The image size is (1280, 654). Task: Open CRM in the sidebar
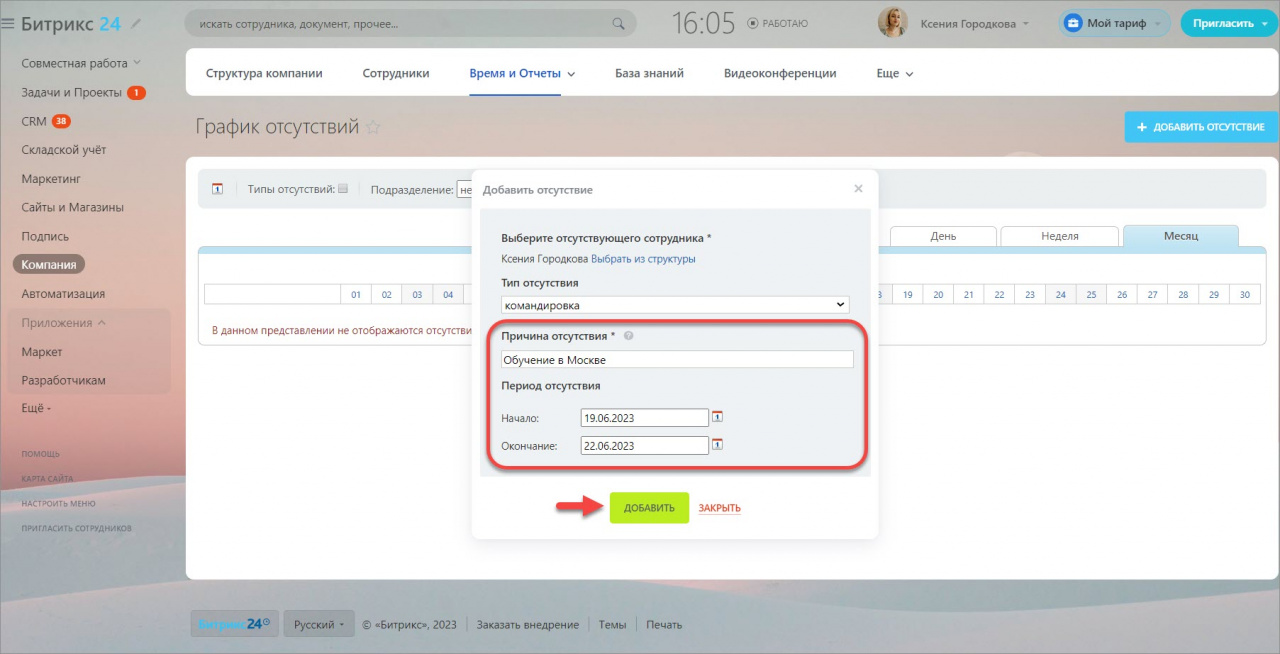(x=34, y=121)
